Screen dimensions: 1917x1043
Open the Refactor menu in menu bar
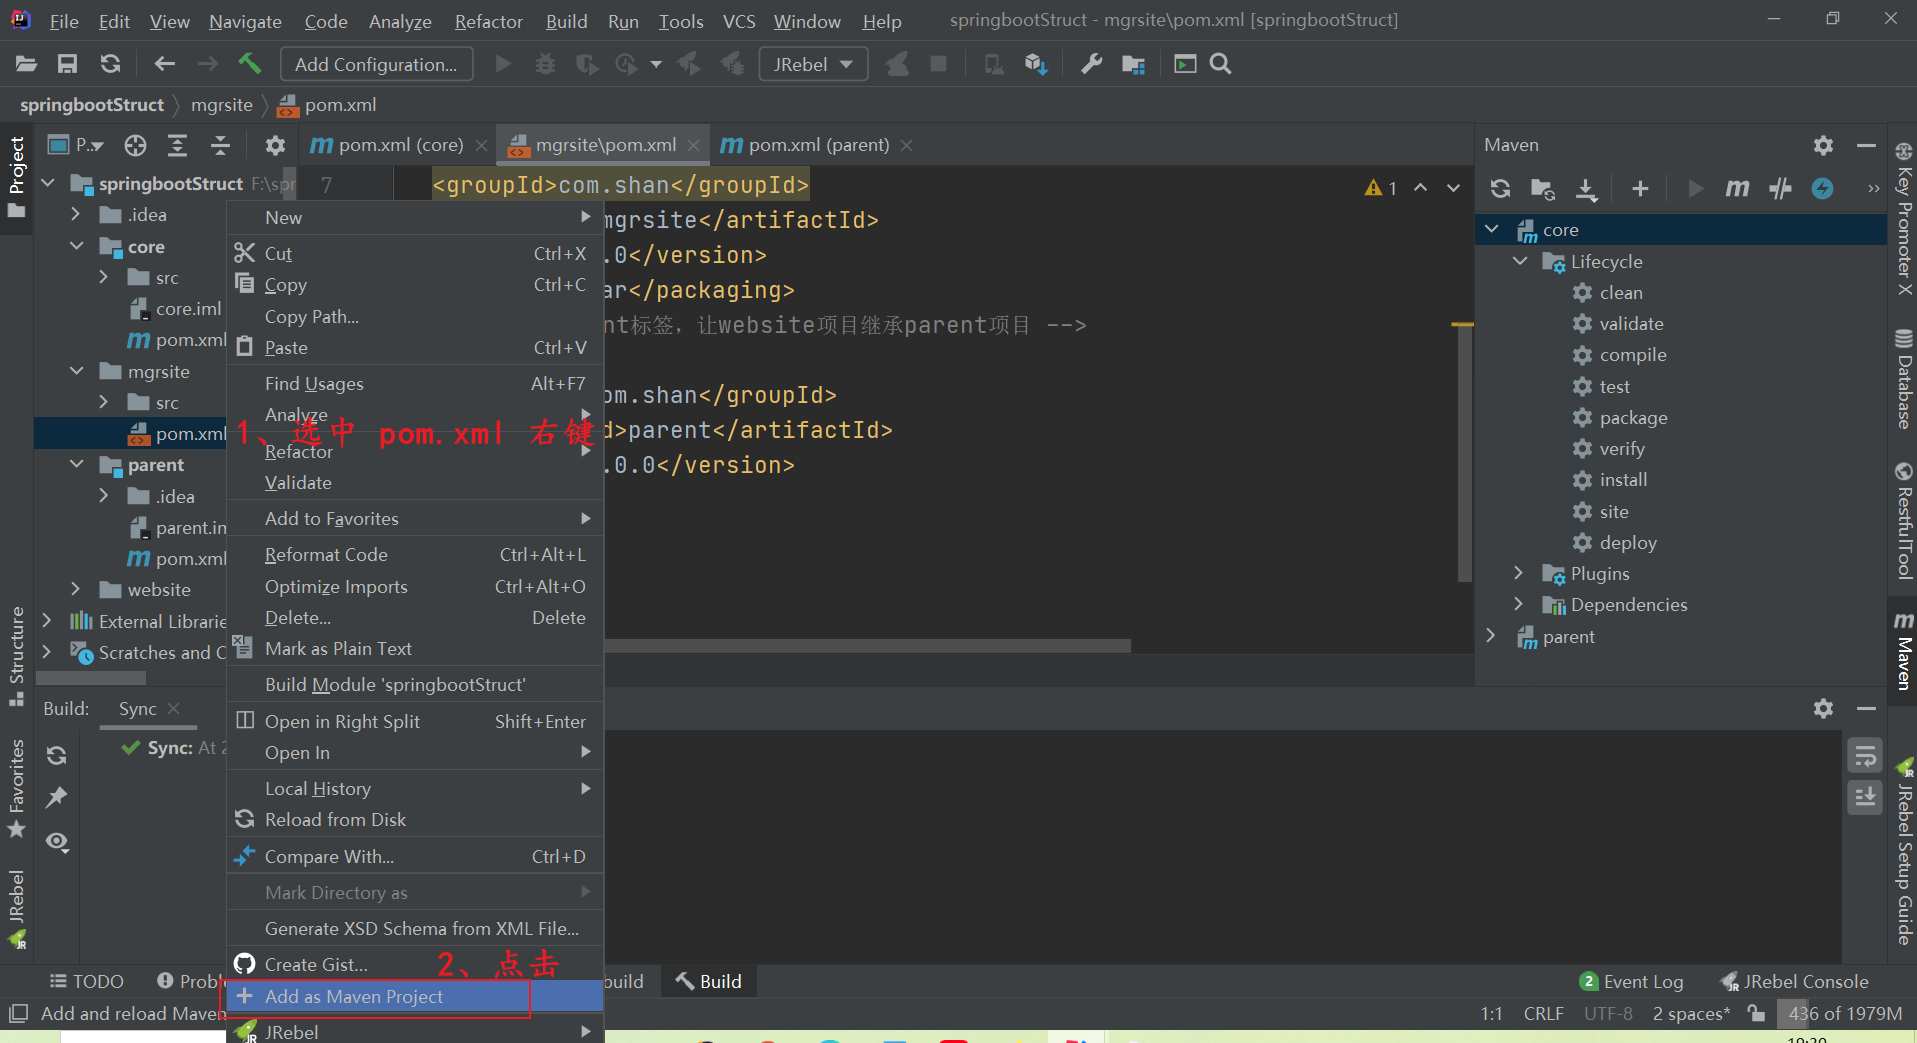pyautogui.click(x=488, y=21)
